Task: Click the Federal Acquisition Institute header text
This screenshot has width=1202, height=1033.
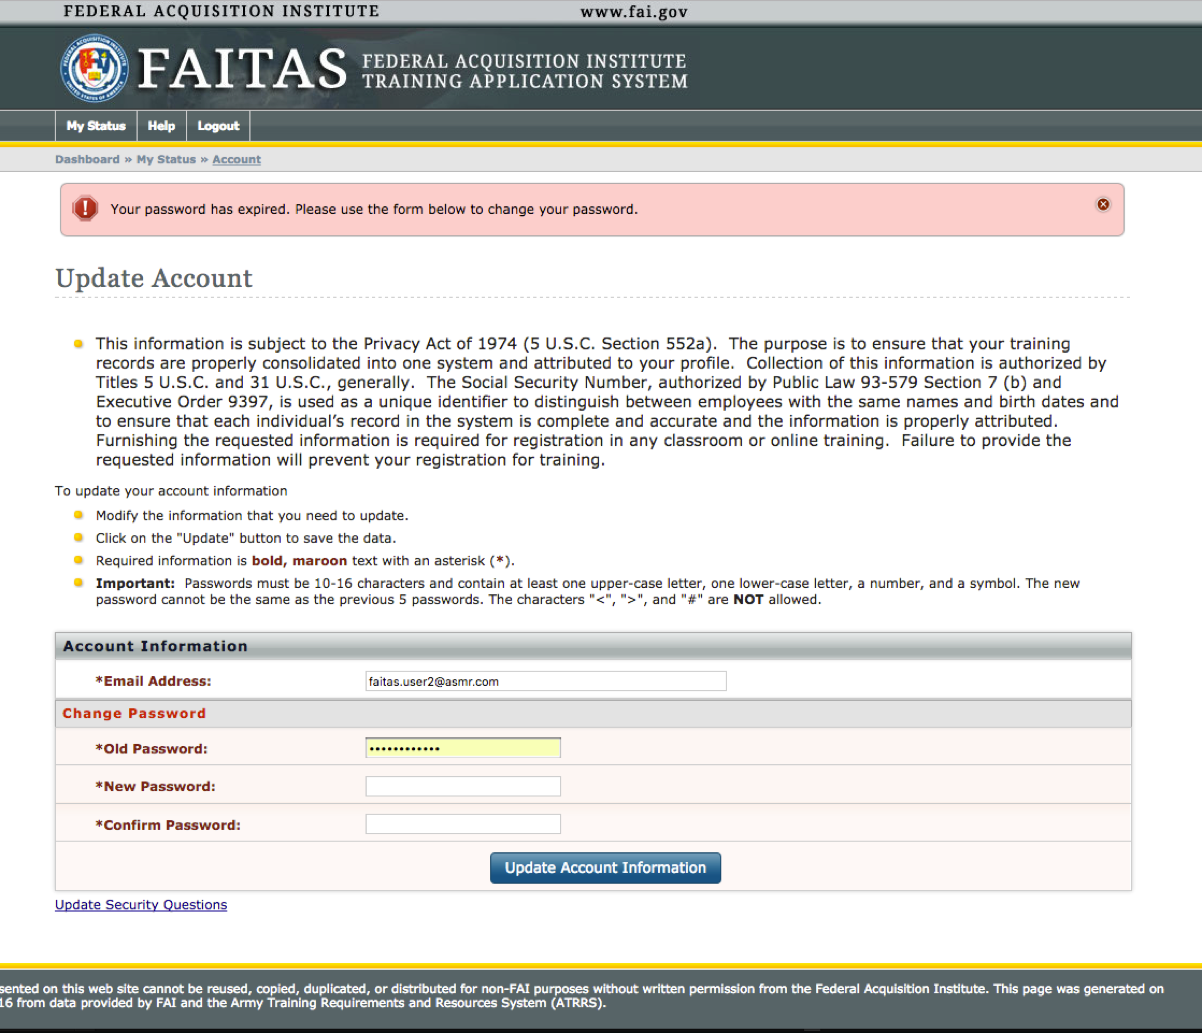Action: [x=221, y=12]
